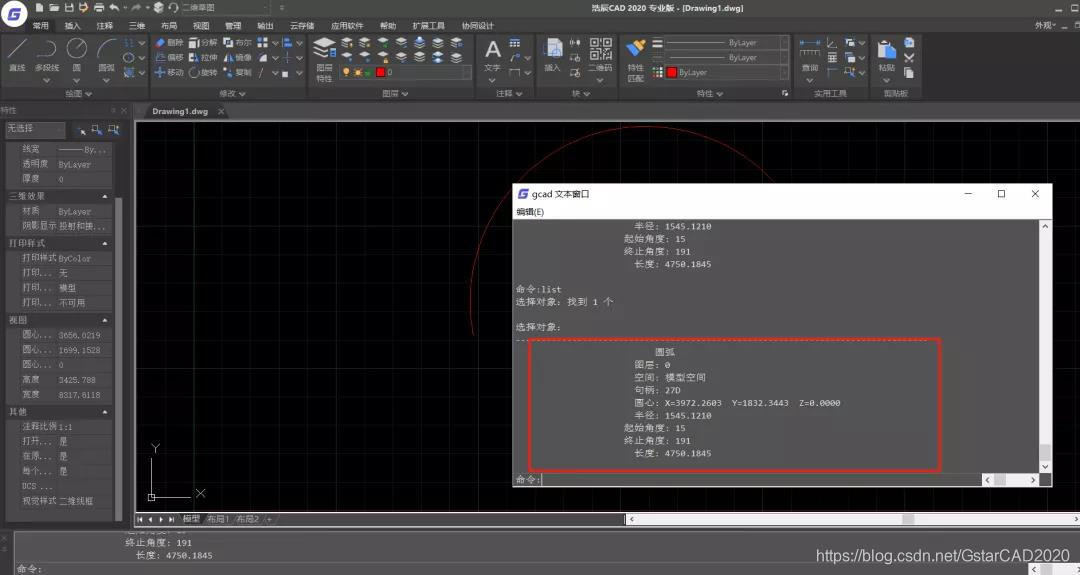Click the Erase (删除) tool
Screen dimensions: 1080x575
[169, 43]
